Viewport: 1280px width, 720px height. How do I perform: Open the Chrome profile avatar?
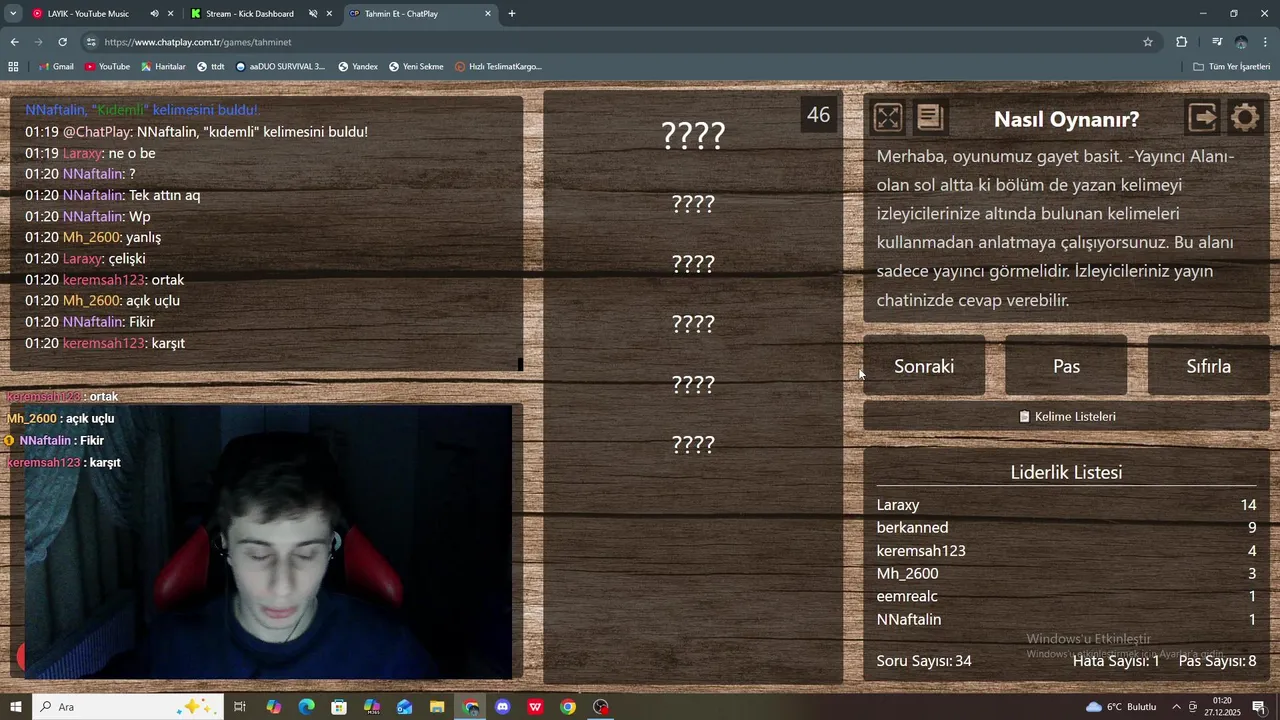[x=1241, y=42]
